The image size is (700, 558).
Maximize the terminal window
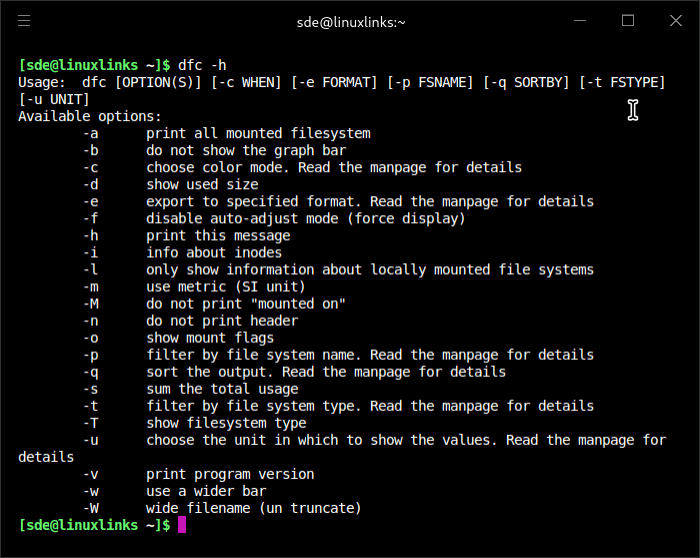point(628,21)
